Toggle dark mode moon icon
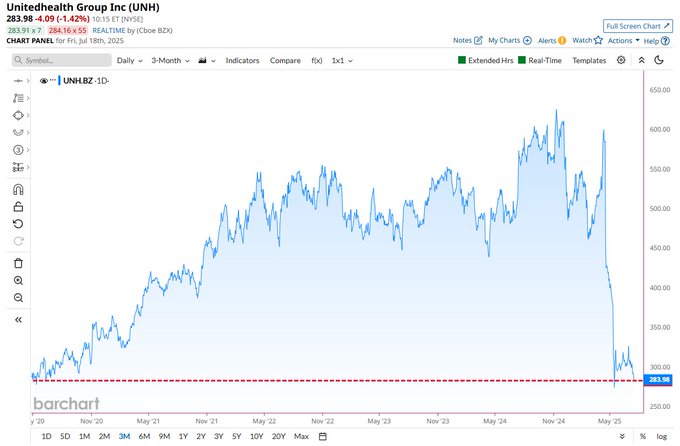Viewport: 680px width, 446px height. [x=659, y=60]
